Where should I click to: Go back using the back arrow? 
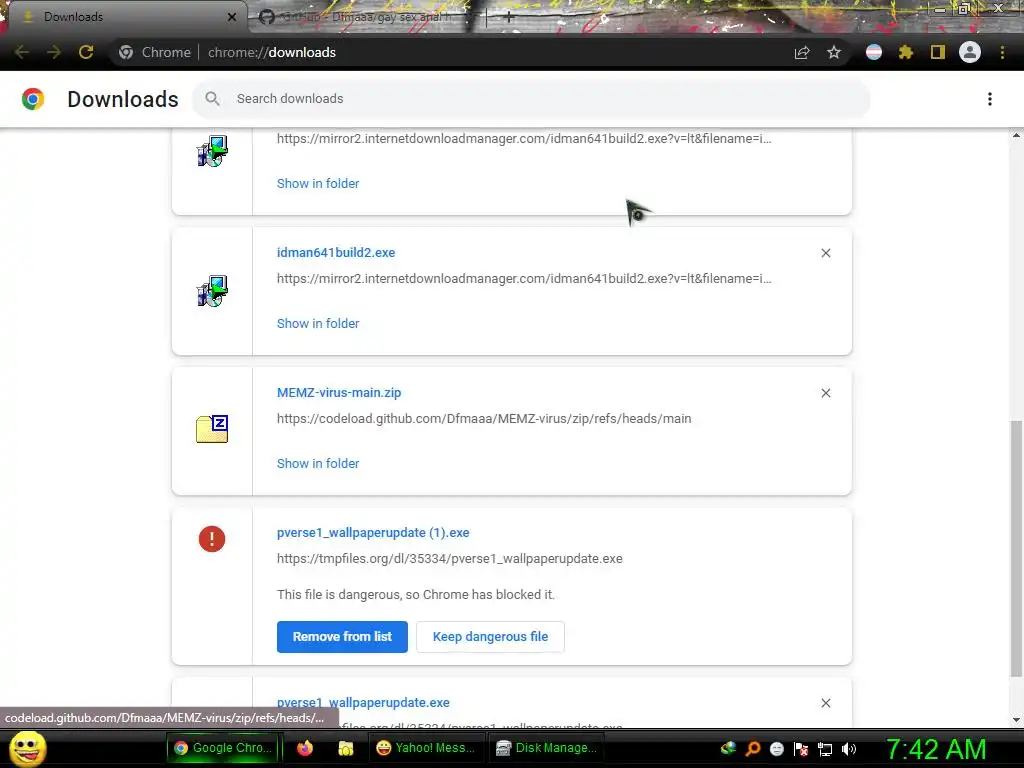[x=22, y=52]
